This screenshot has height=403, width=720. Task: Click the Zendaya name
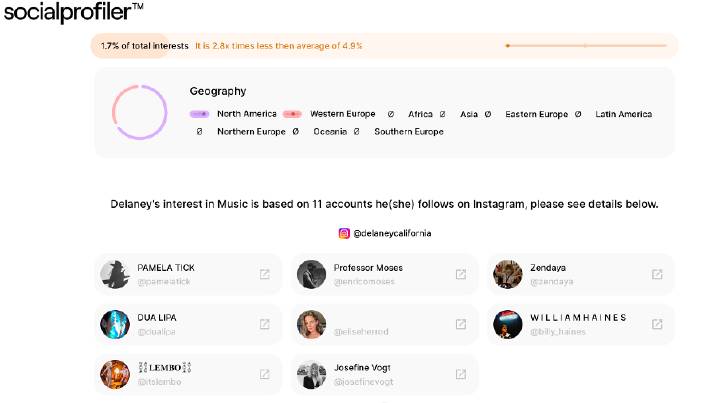(x=548, y=268)
